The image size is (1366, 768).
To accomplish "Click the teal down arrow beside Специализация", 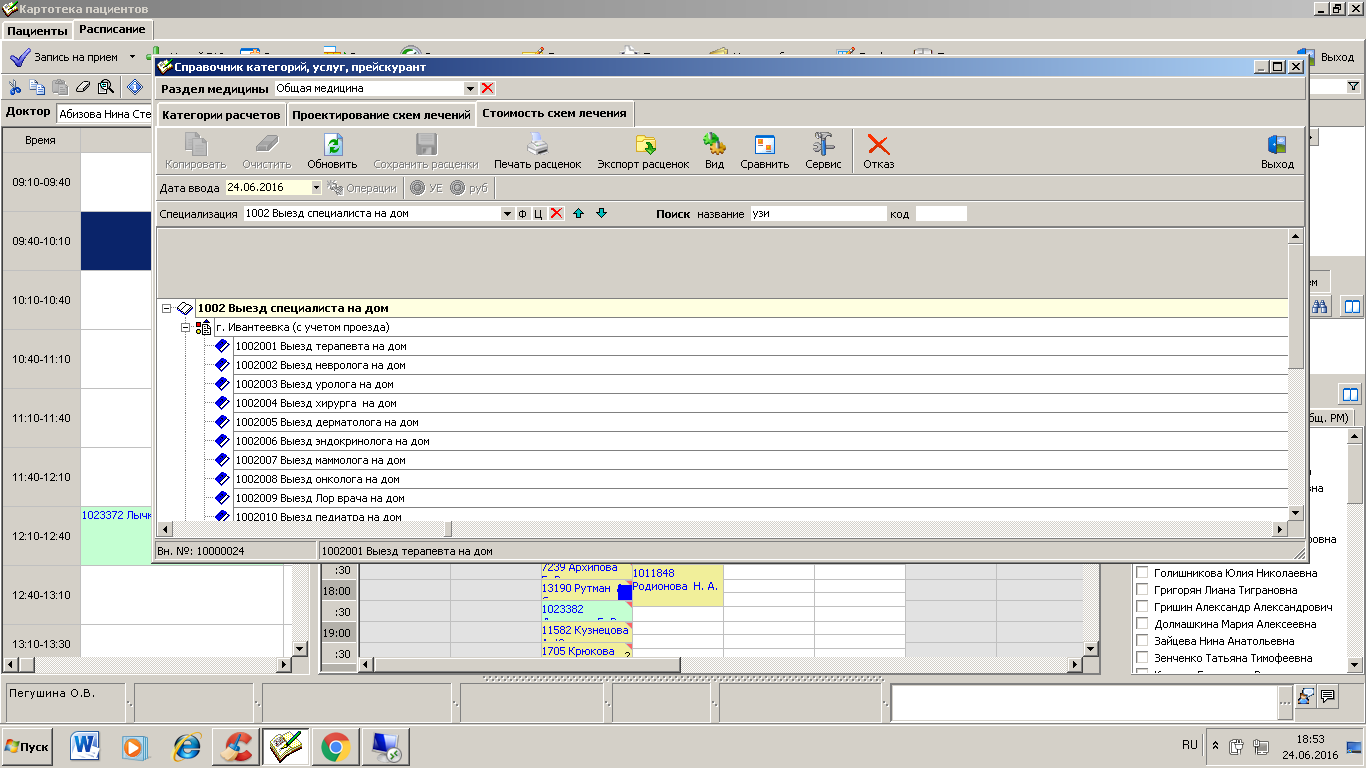I will tap(601, 213).
